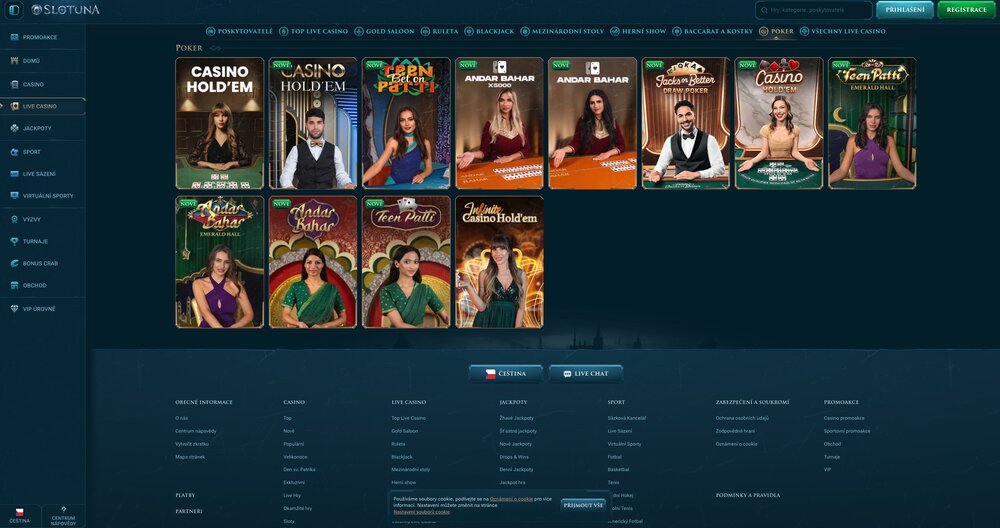Open the Andar Bahar X5000 game

tap(499, 123)
